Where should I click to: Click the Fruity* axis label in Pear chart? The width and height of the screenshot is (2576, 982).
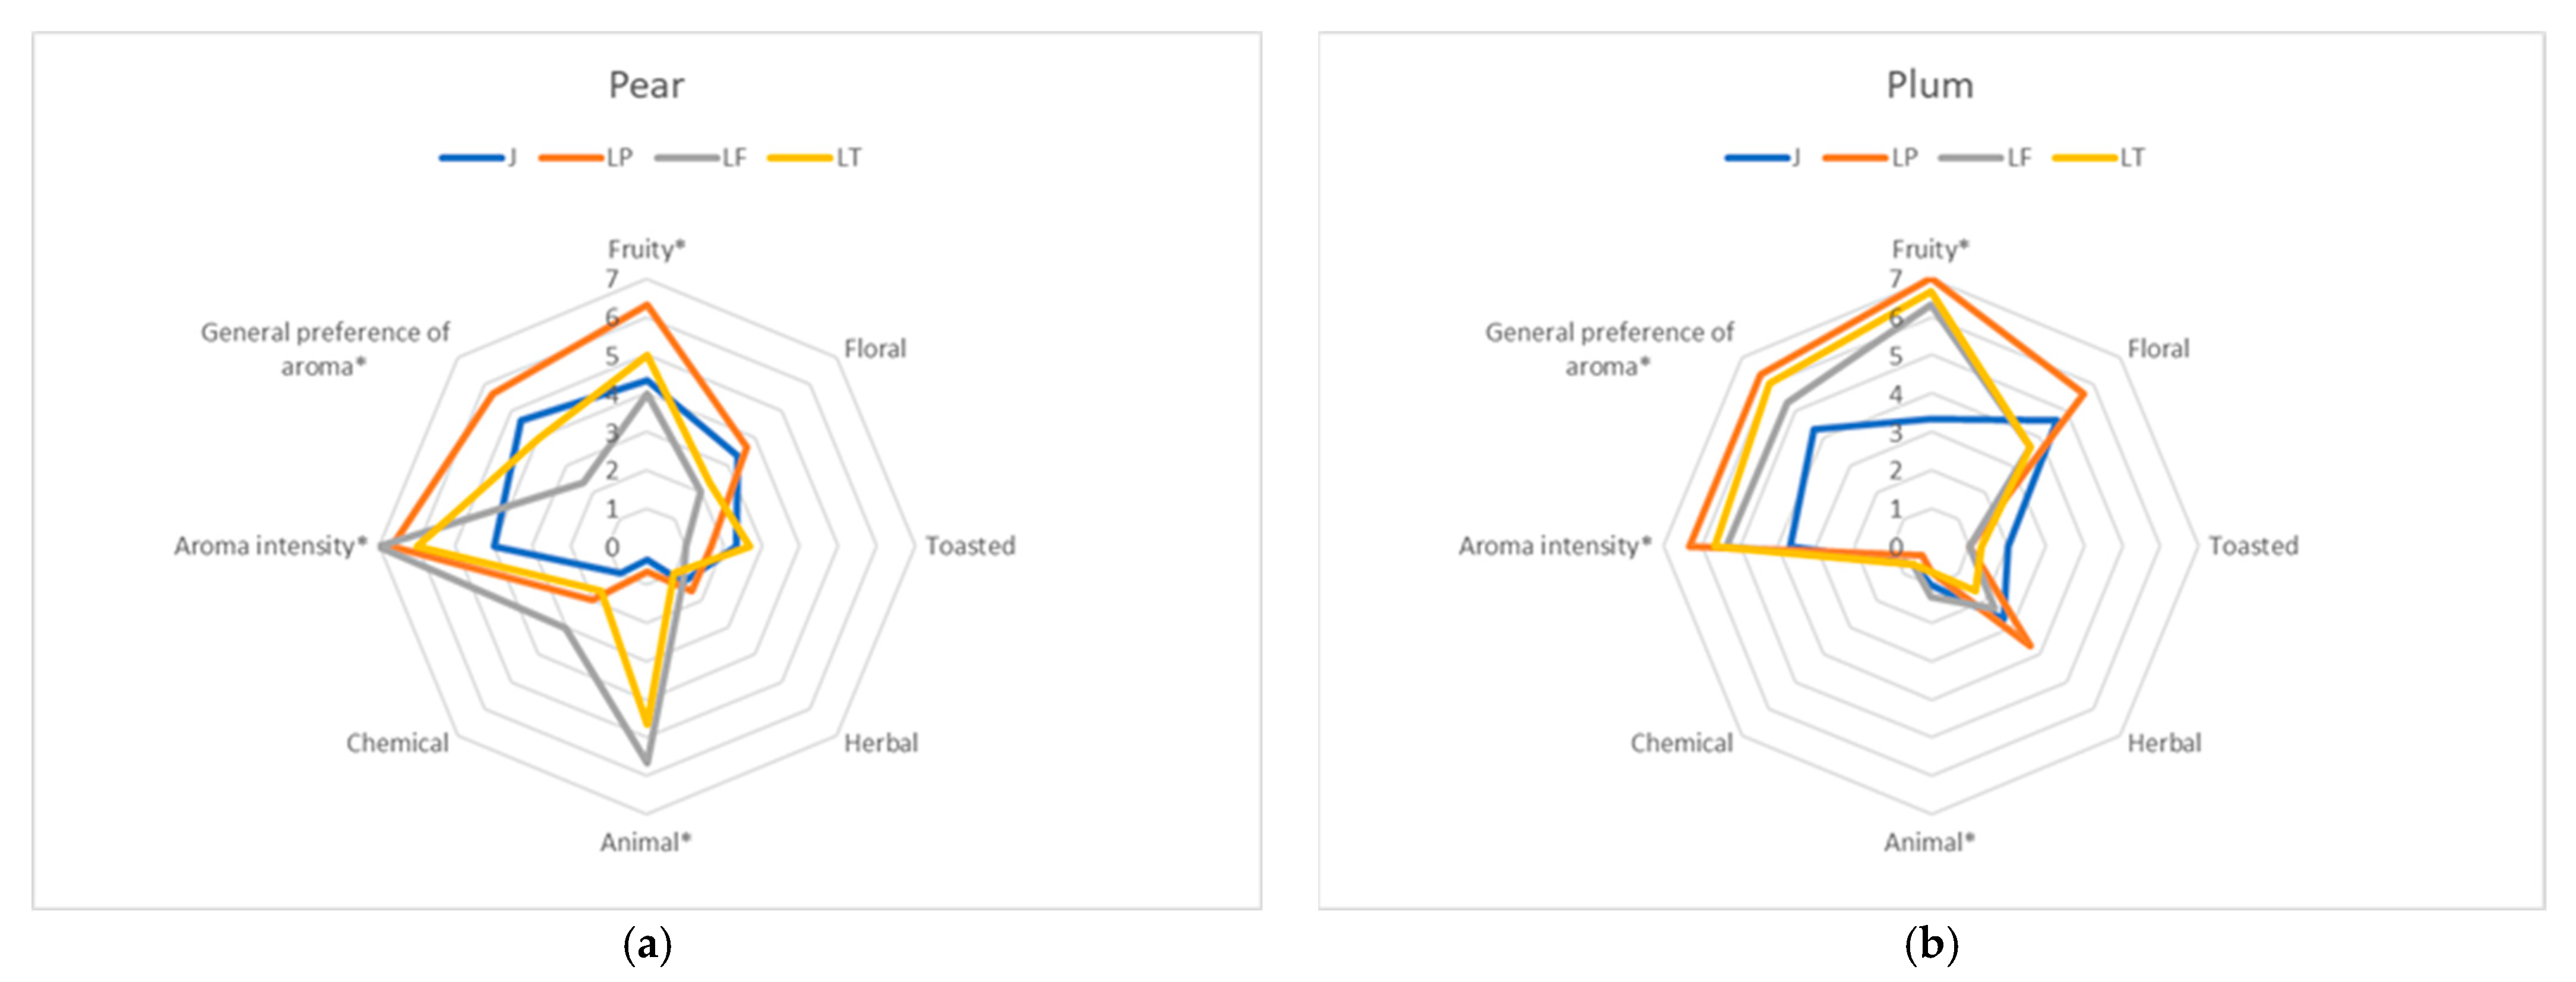(x=646, y=249)
